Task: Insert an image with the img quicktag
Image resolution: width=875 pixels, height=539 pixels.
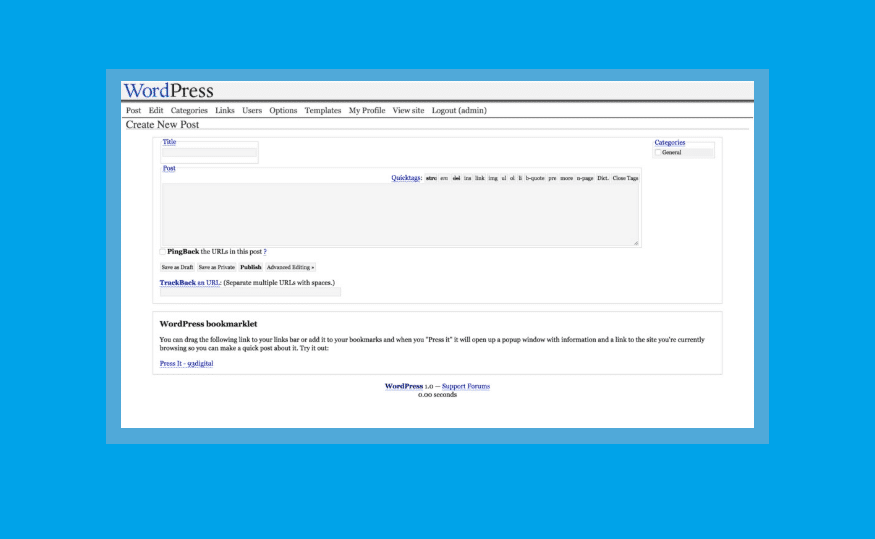Action: click(x=493, y=178)
